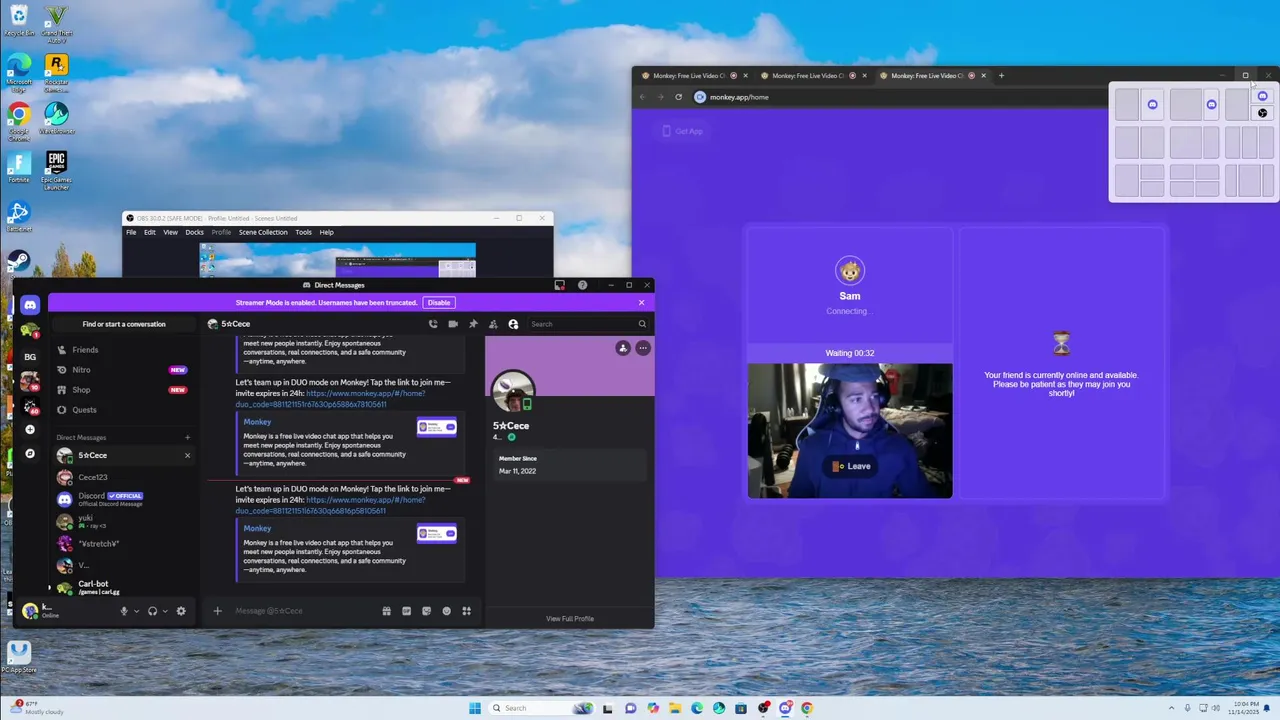Viewport: 1280px width, 720px height.
Task: Expand headphone output options arrow
Action: click(164, 611)
